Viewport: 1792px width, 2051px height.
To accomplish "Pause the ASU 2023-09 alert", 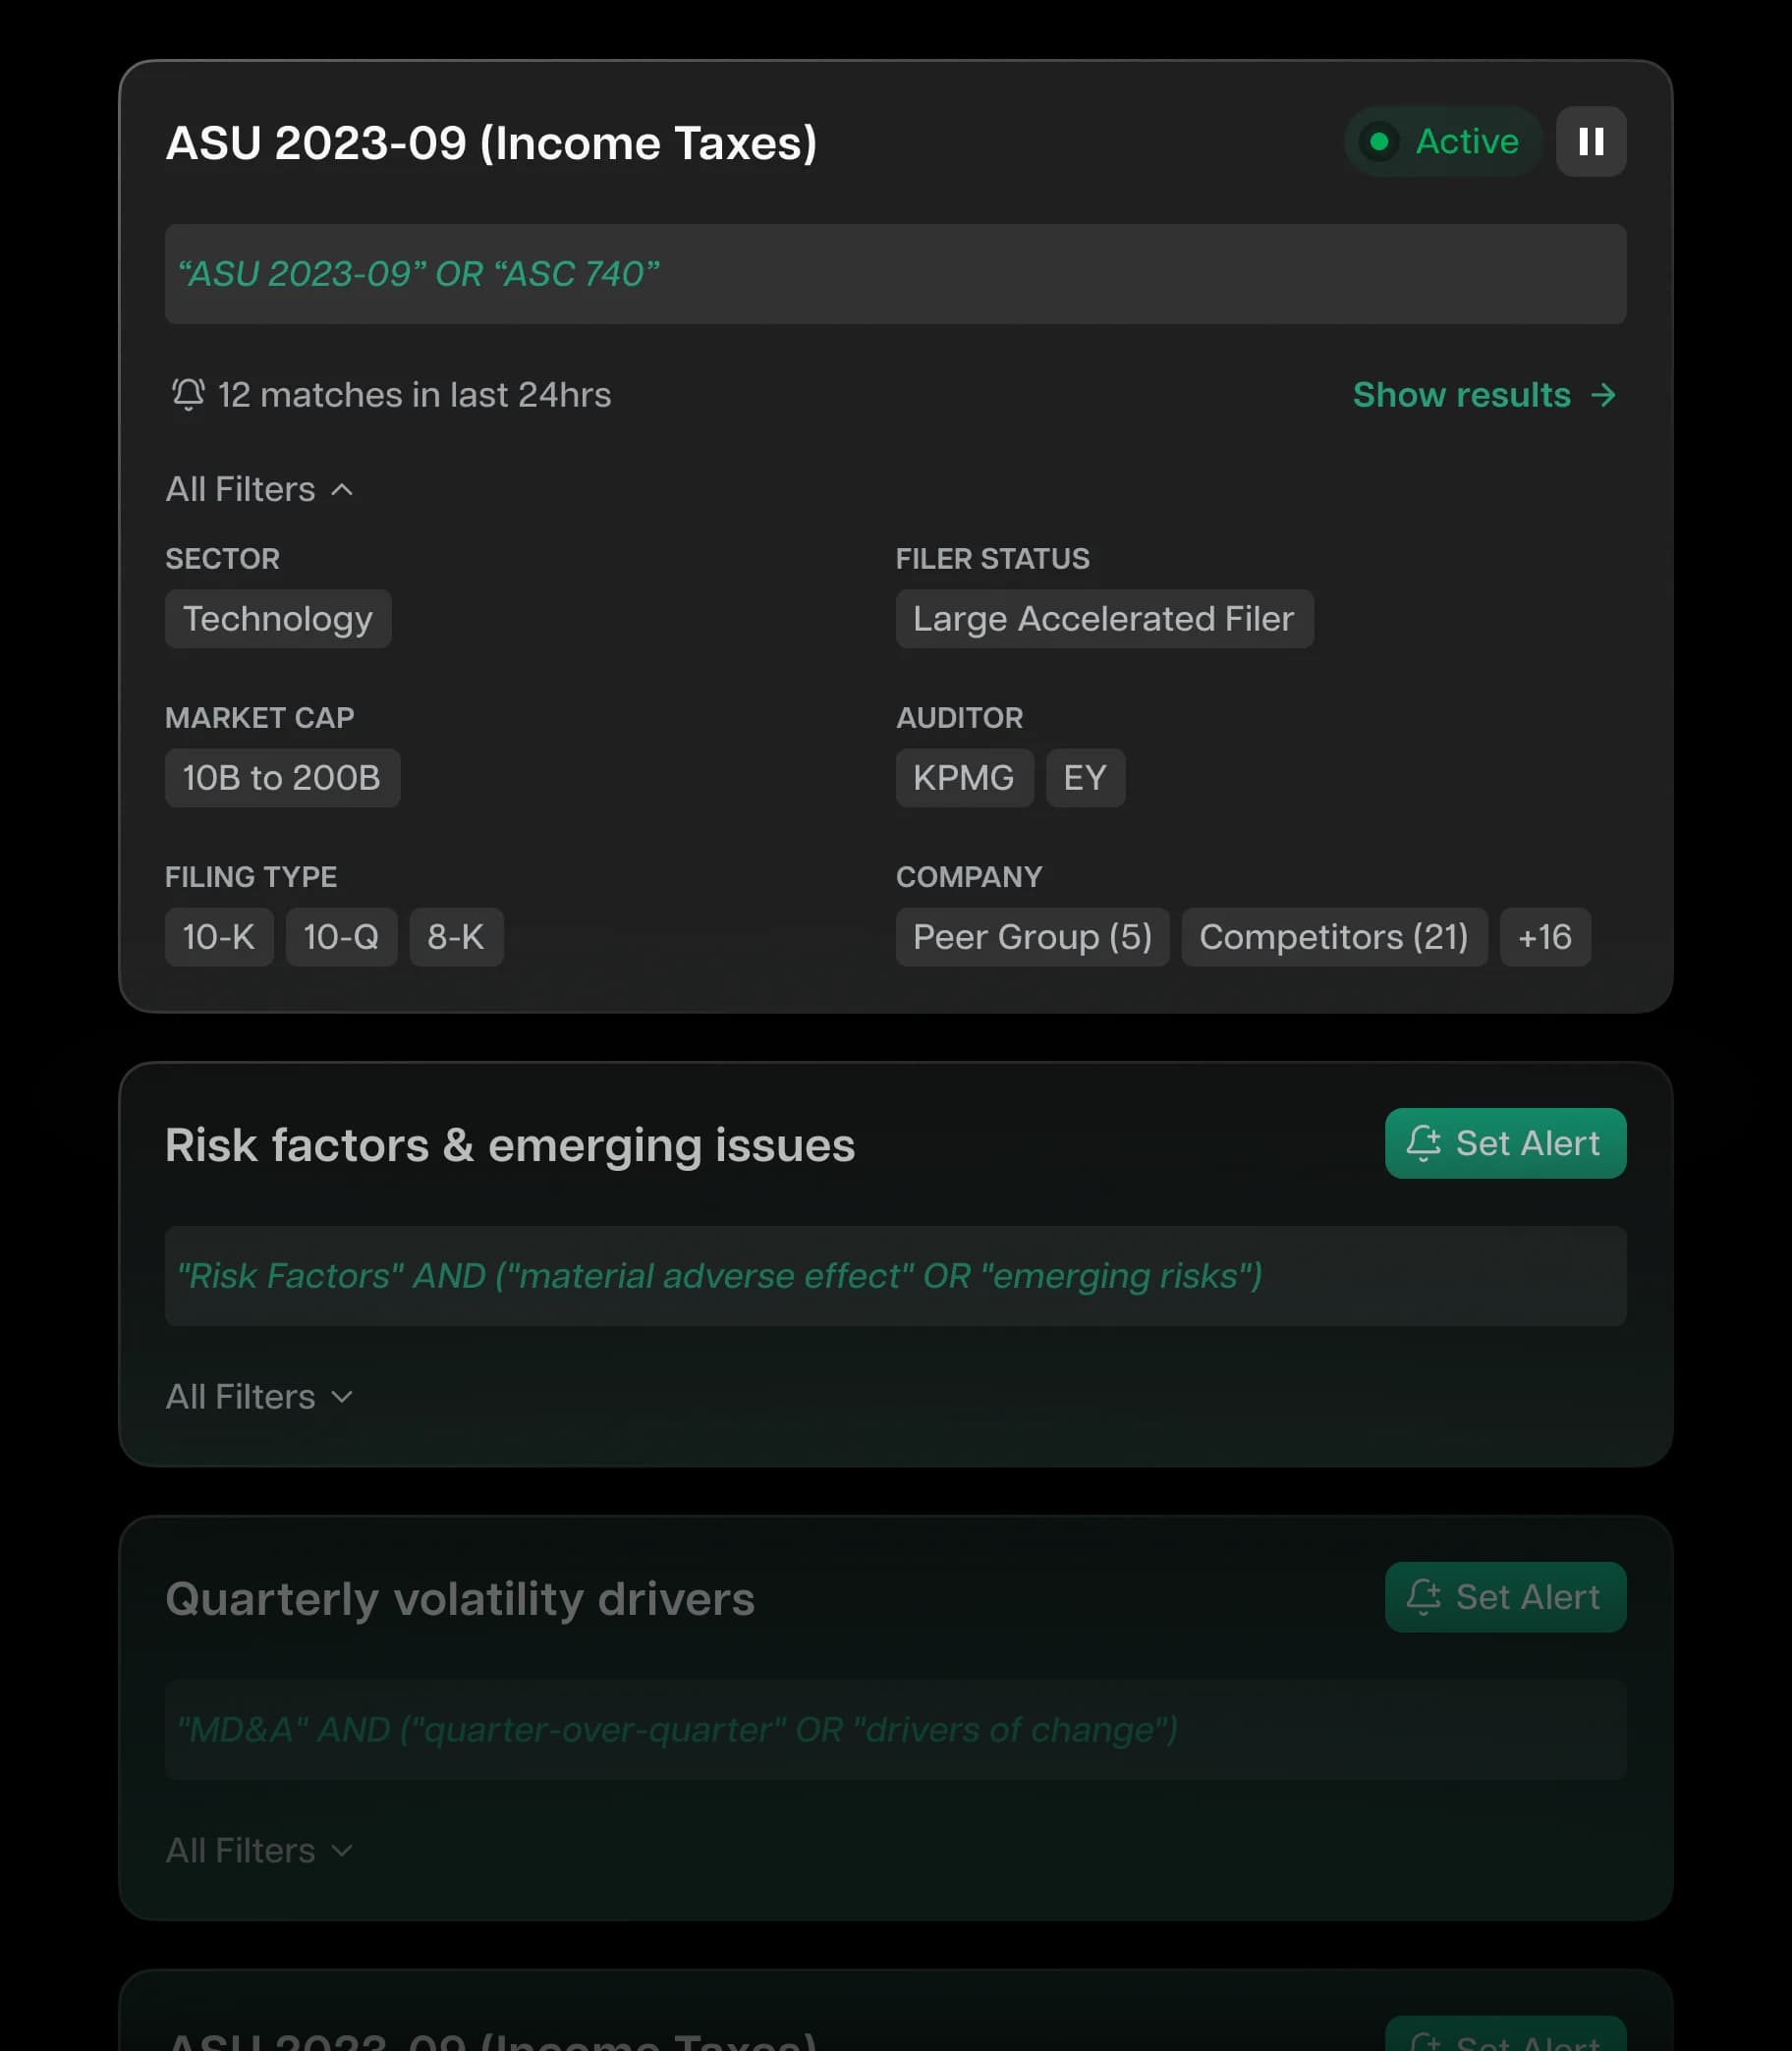I will pyautogui.click(x=1591, y=142).
